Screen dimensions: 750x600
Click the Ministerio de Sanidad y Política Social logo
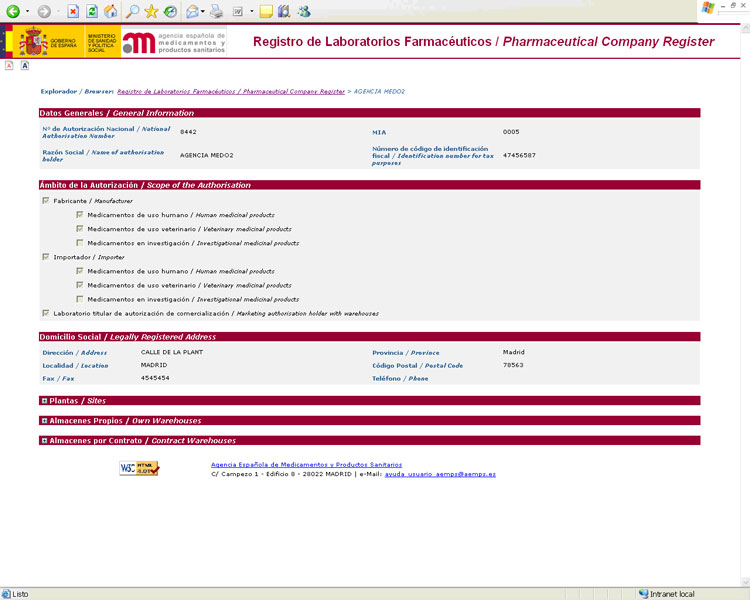tap(102, 42)
